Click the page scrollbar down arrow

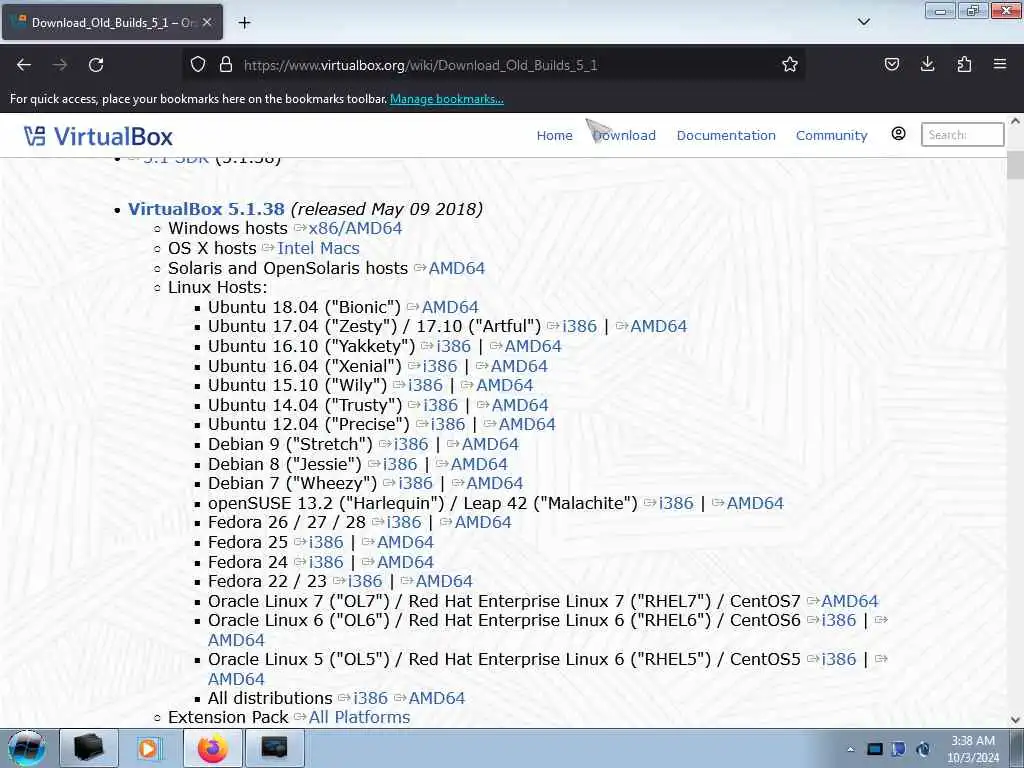(x=1015, y=720)
